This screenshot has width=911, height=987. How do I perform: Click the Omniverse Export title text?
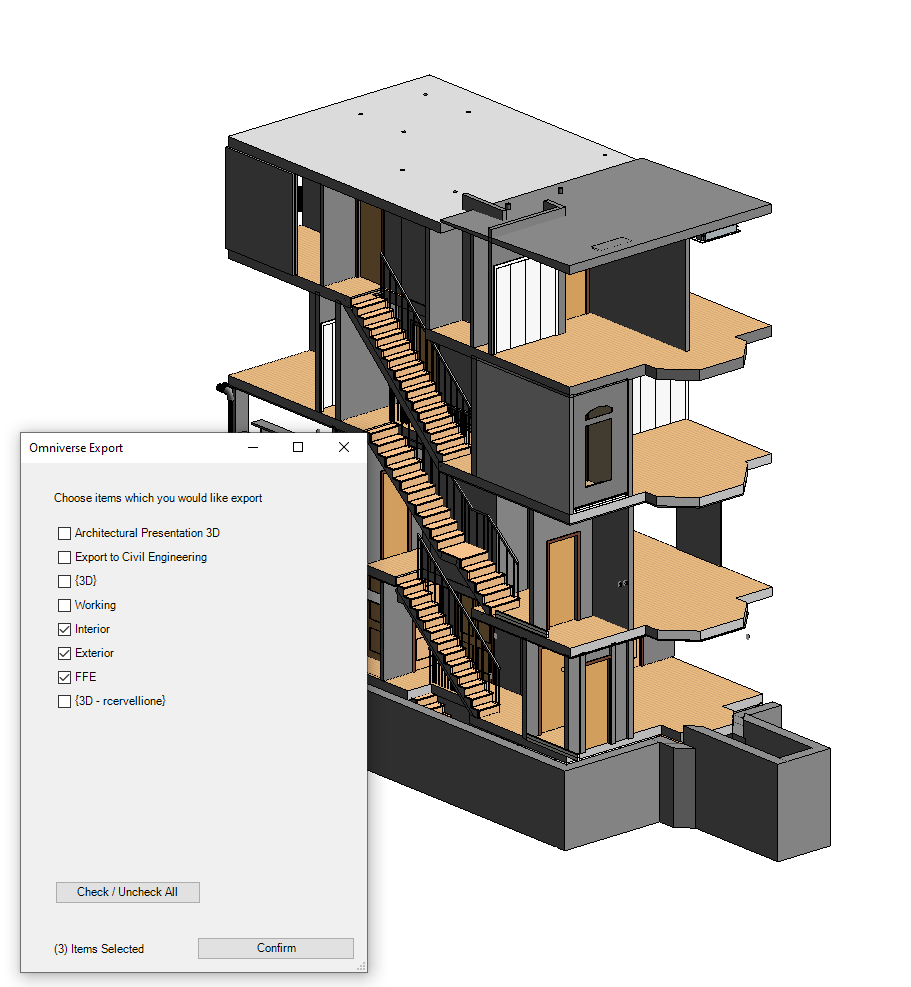tap(76, 448)
